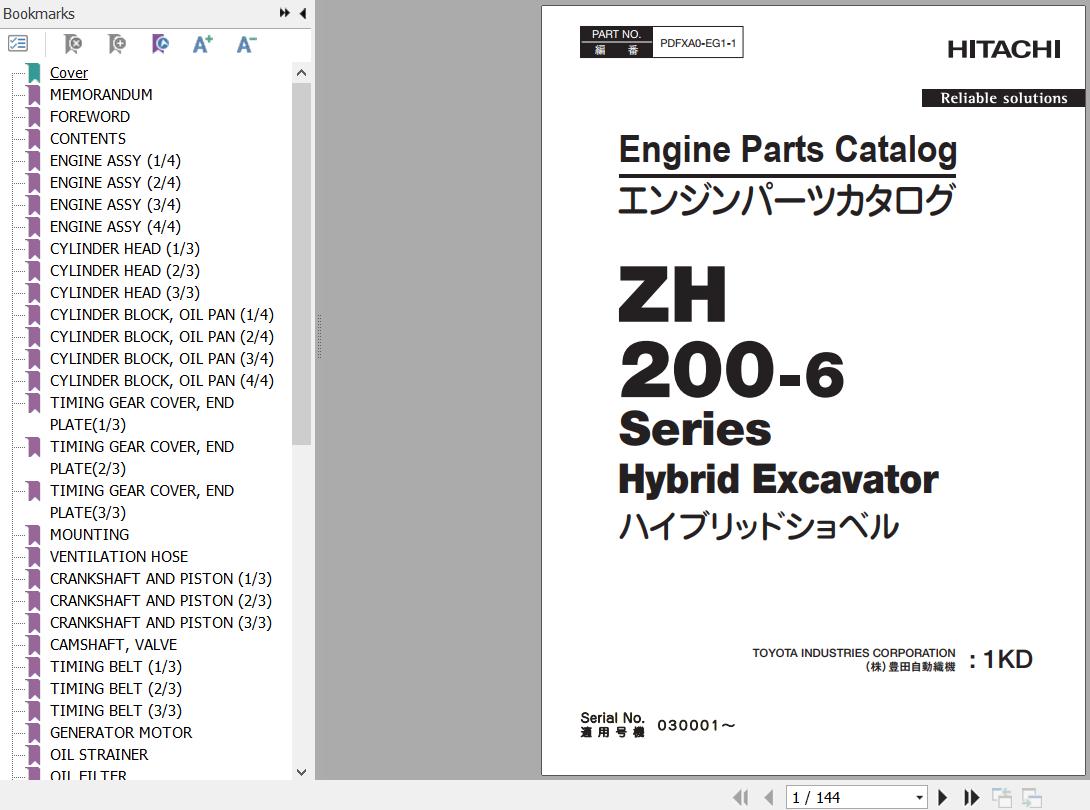Jump to the CONTENTS bookmark

pos(88,139)
